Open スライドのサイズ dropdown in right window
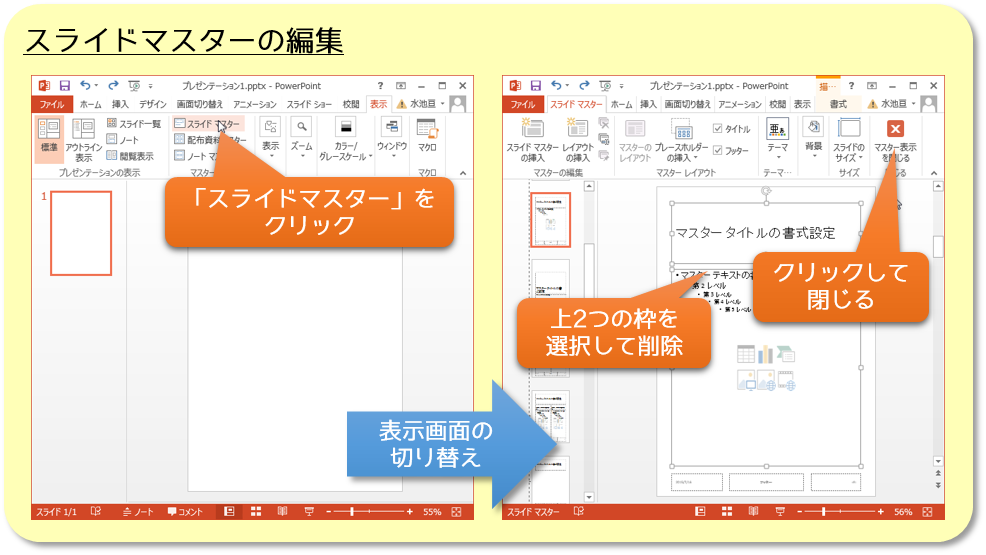 [x=849, y=140]
